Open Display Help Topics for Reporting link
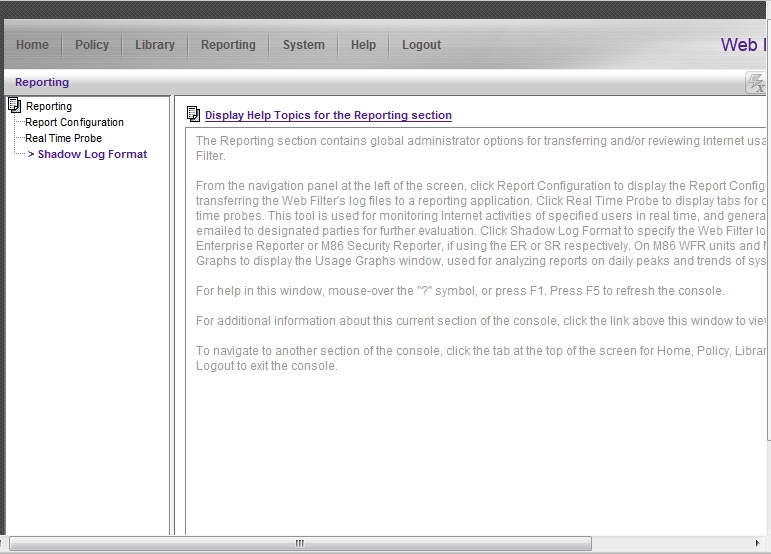The height and width of the screenshot is (554, 771). pyautogui.click(x=328, y=116)
